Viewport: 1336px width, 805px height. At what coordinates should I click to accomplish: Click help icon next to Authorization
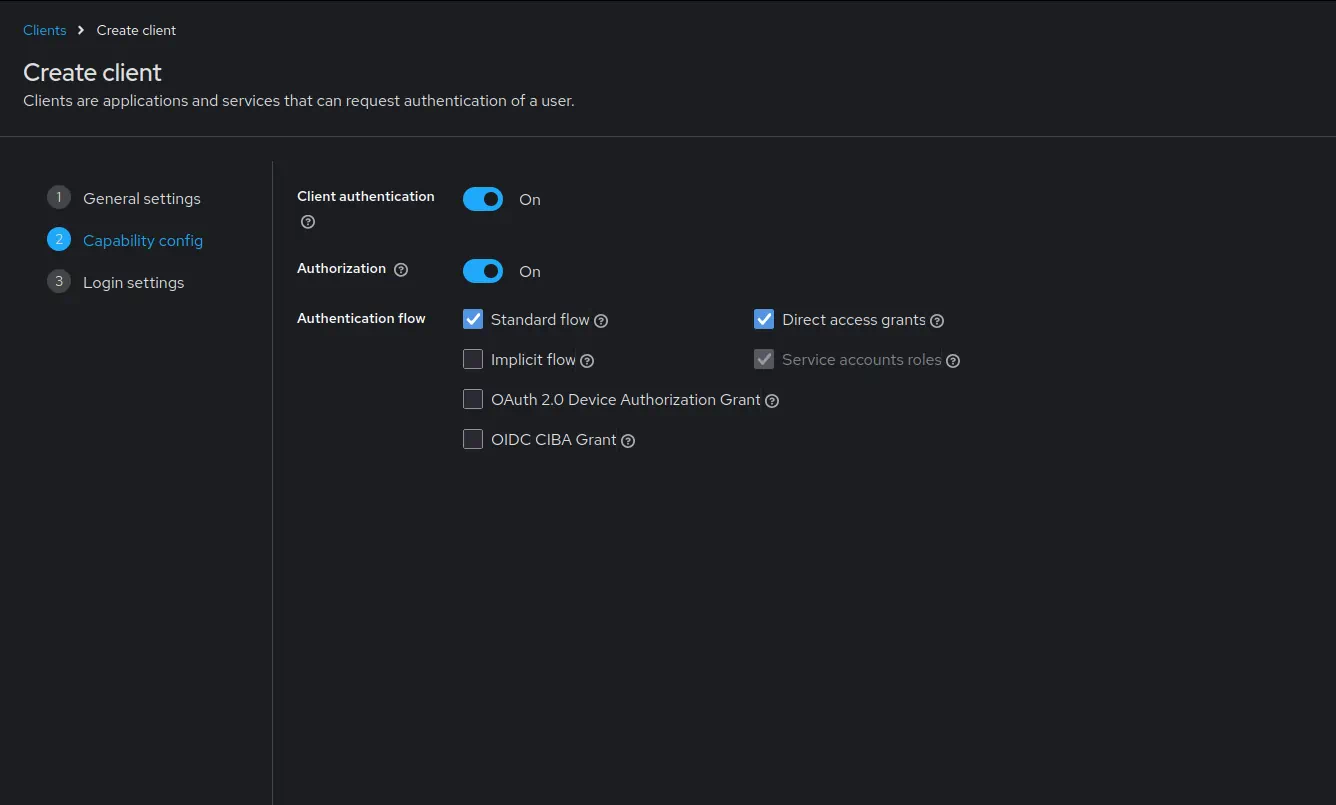point(401,270)
